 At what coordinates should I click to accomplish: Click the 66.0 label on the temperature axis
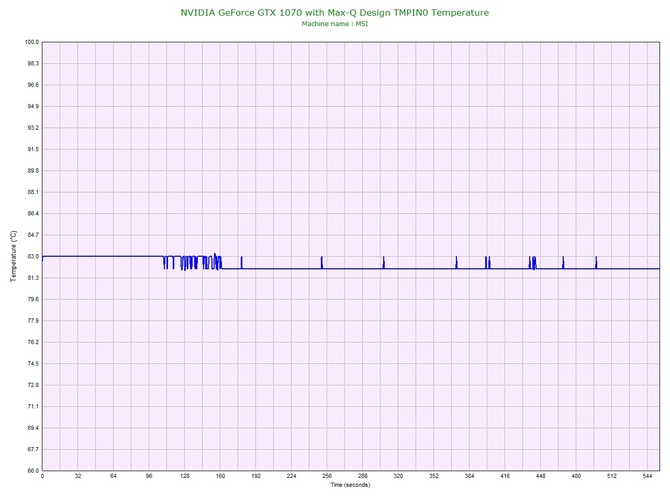tap(31, 470)
